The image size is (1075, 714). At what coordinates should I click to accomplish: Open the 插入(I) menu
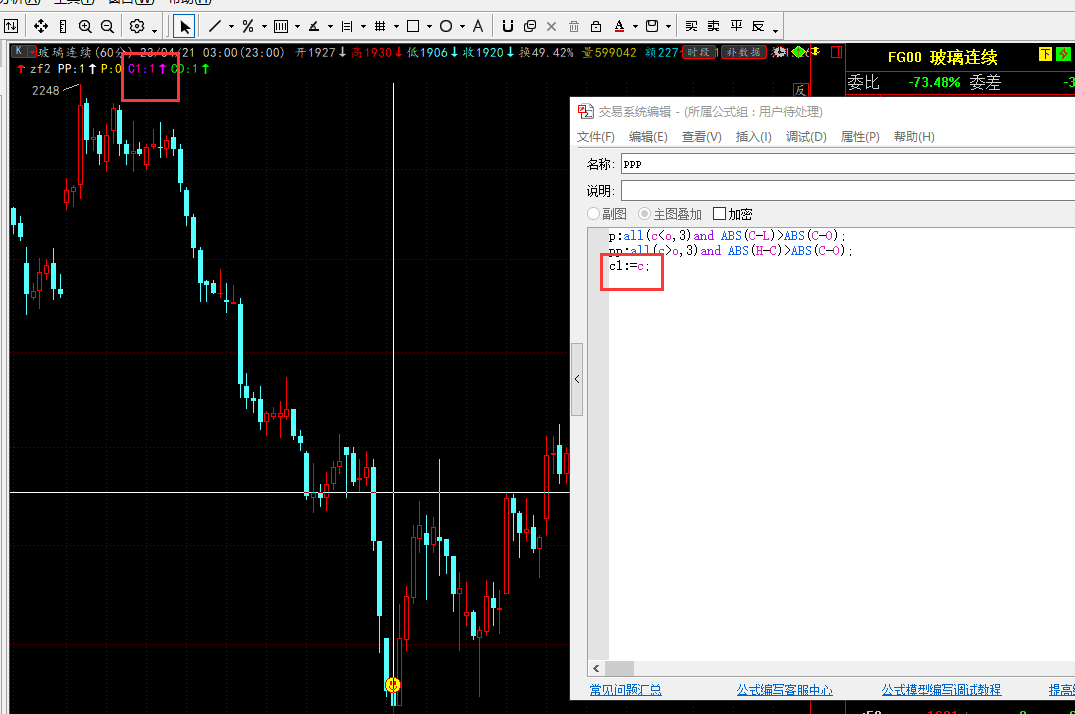click(x=753, y=136)
